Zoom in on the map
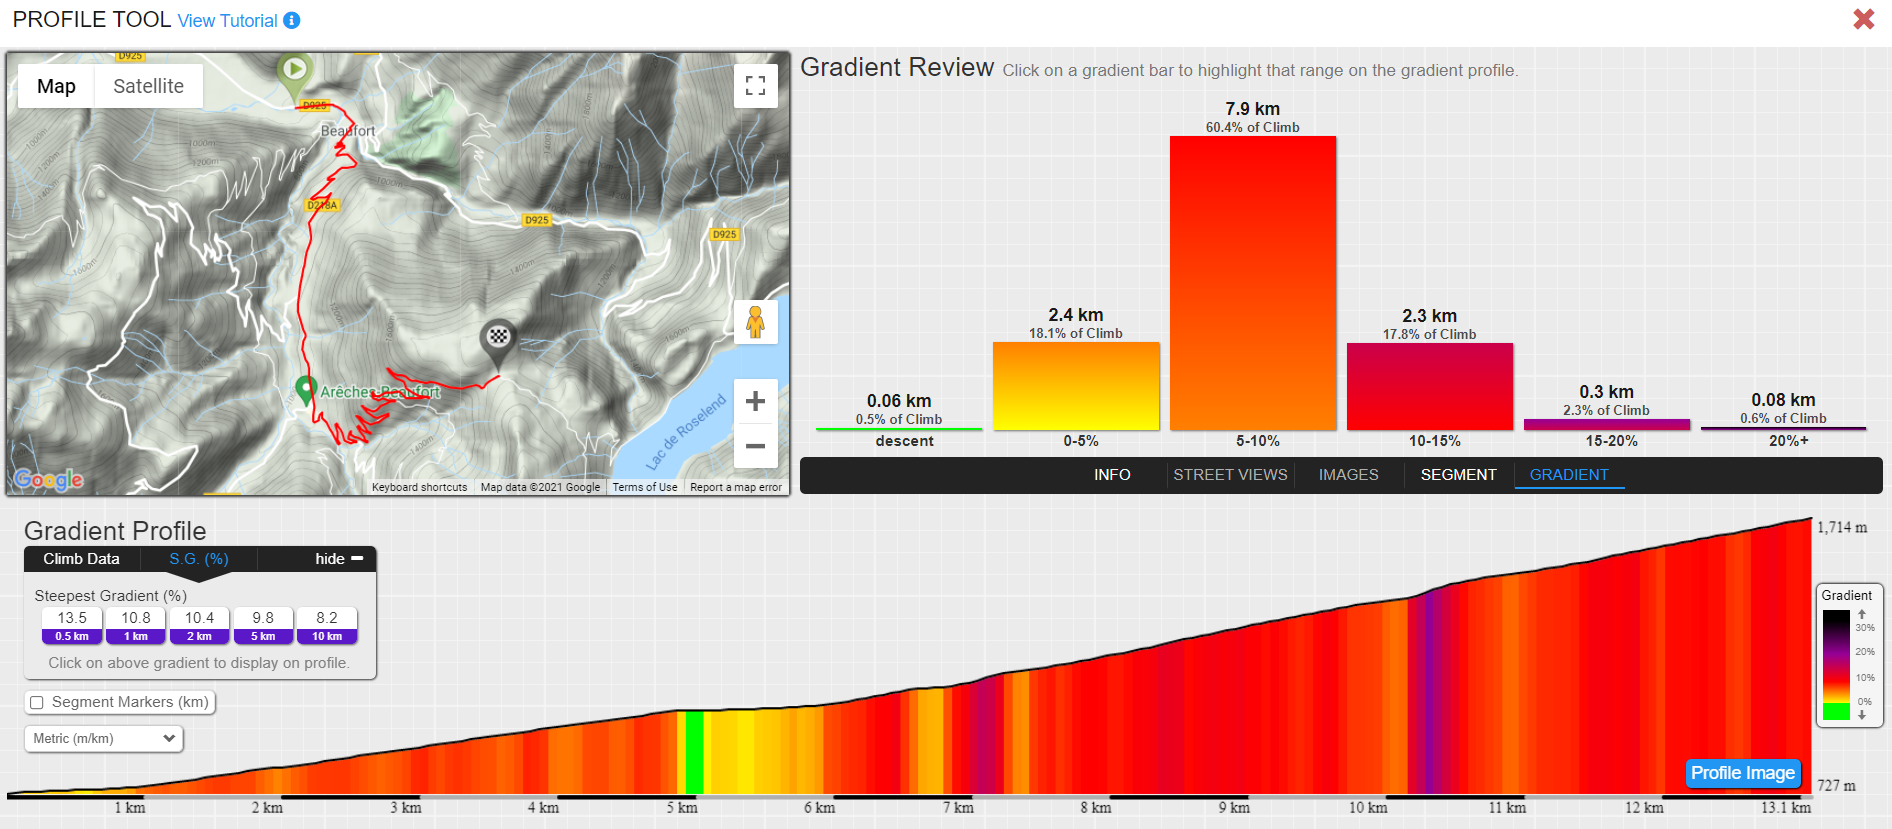1892x829 pixels. click(756, 401)
